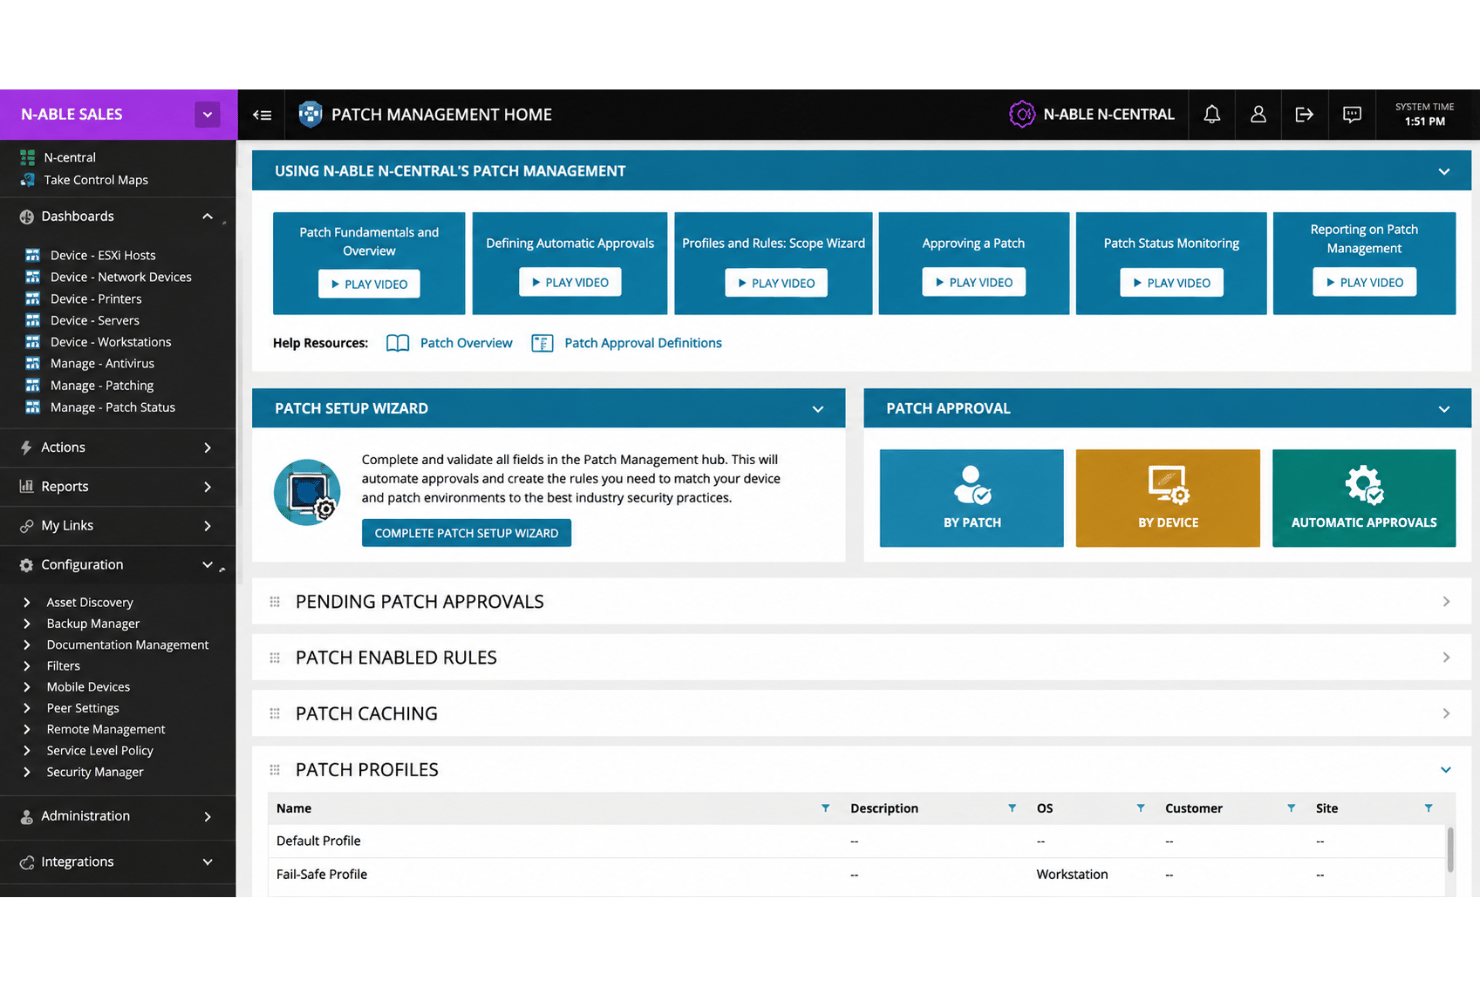Play the Profiles and Rules: Scope Wizard video
Image resolution: width=1480 pixels, height=987 pixels.
[776, 284]
